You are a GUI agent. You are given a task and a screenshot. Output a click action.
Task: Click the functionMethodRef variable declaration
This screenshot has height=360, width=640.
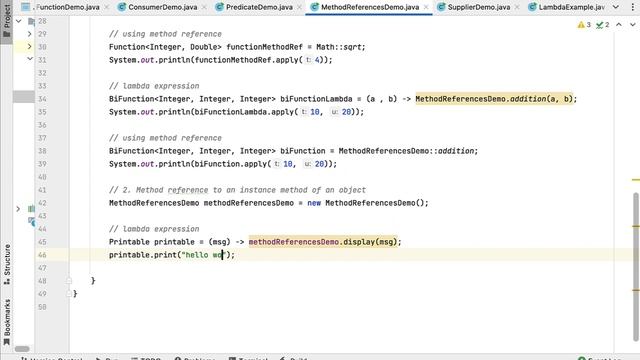coord(264,47)
